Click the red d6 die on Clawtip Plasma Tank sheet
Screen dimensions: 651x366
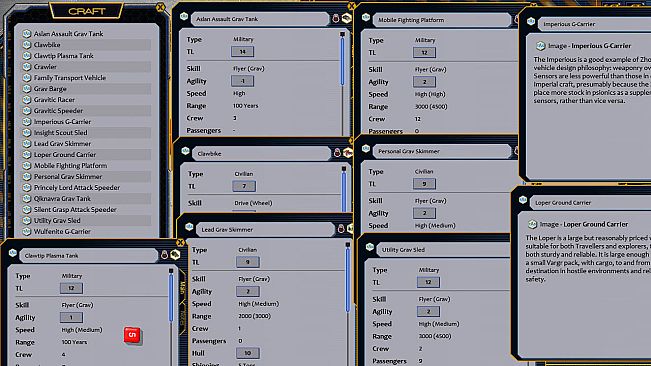click(x=132, y=335)
